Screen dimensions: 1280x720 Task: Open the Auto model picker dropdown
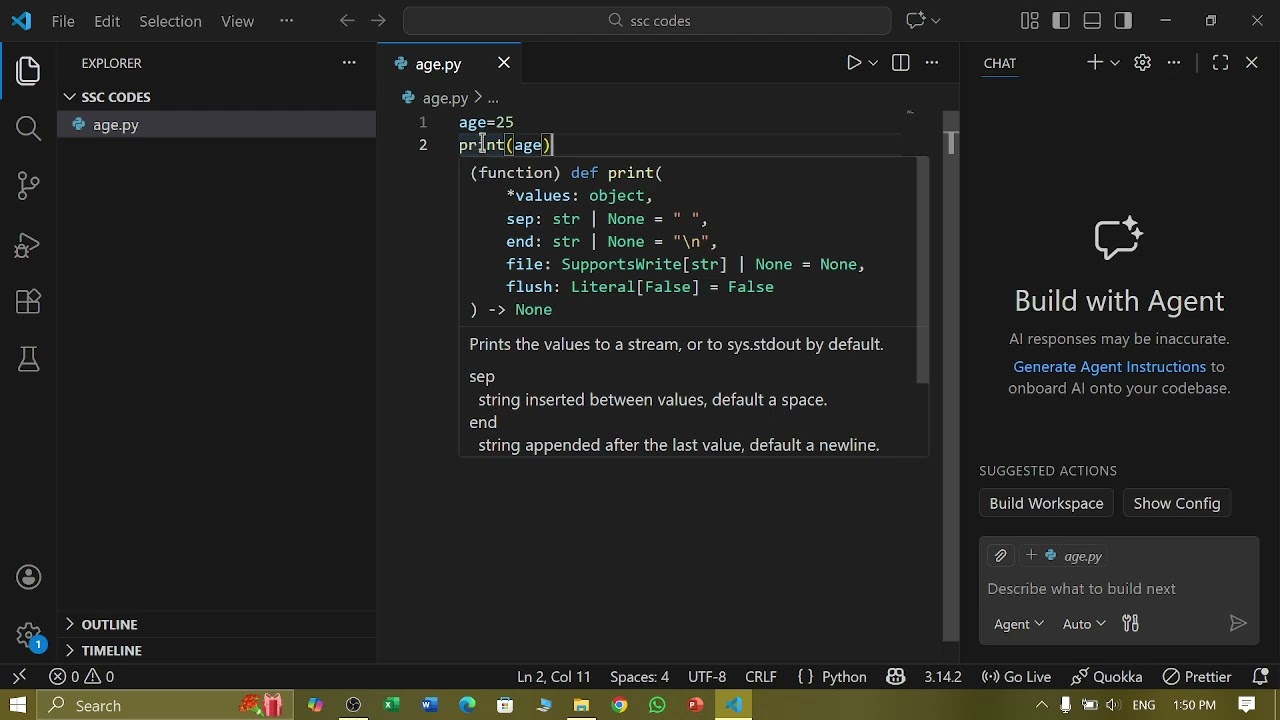tap(1084, 624)
